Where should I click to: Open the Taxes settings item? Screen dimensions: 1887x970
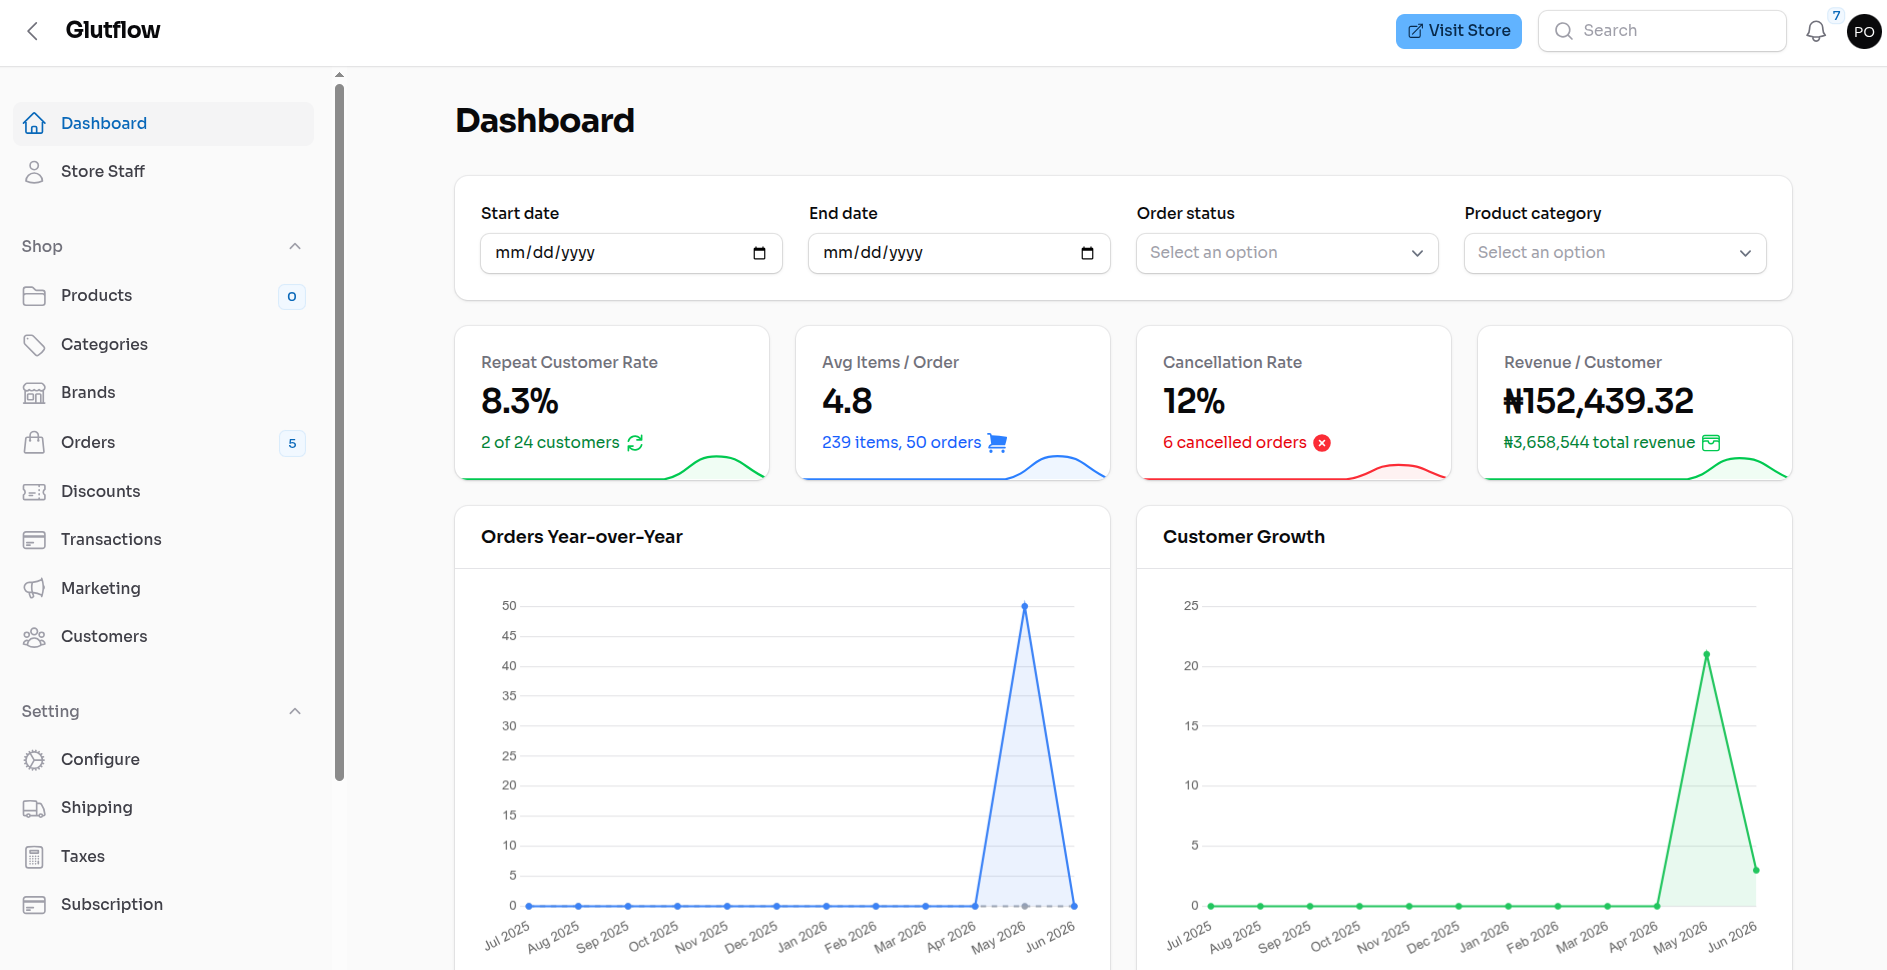[163, 857]
